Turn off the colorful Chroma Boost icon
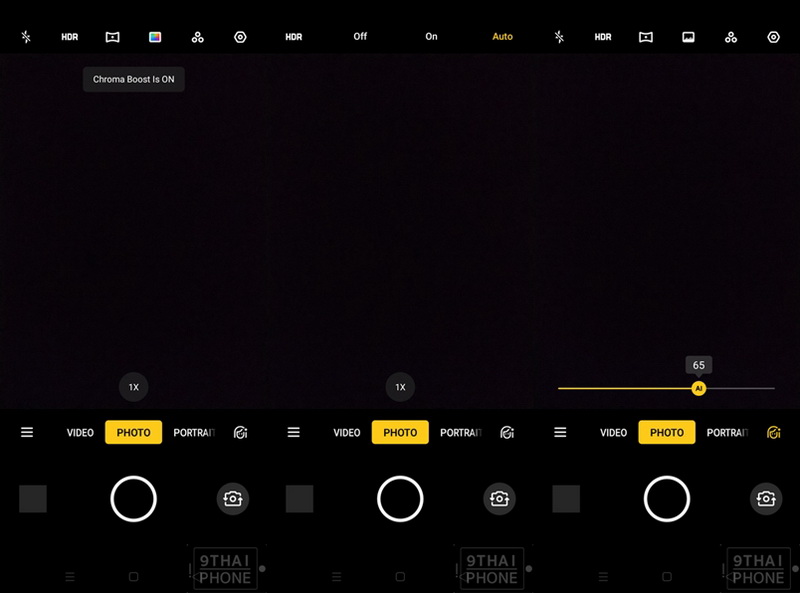The image size is (800, 593). 155,37
